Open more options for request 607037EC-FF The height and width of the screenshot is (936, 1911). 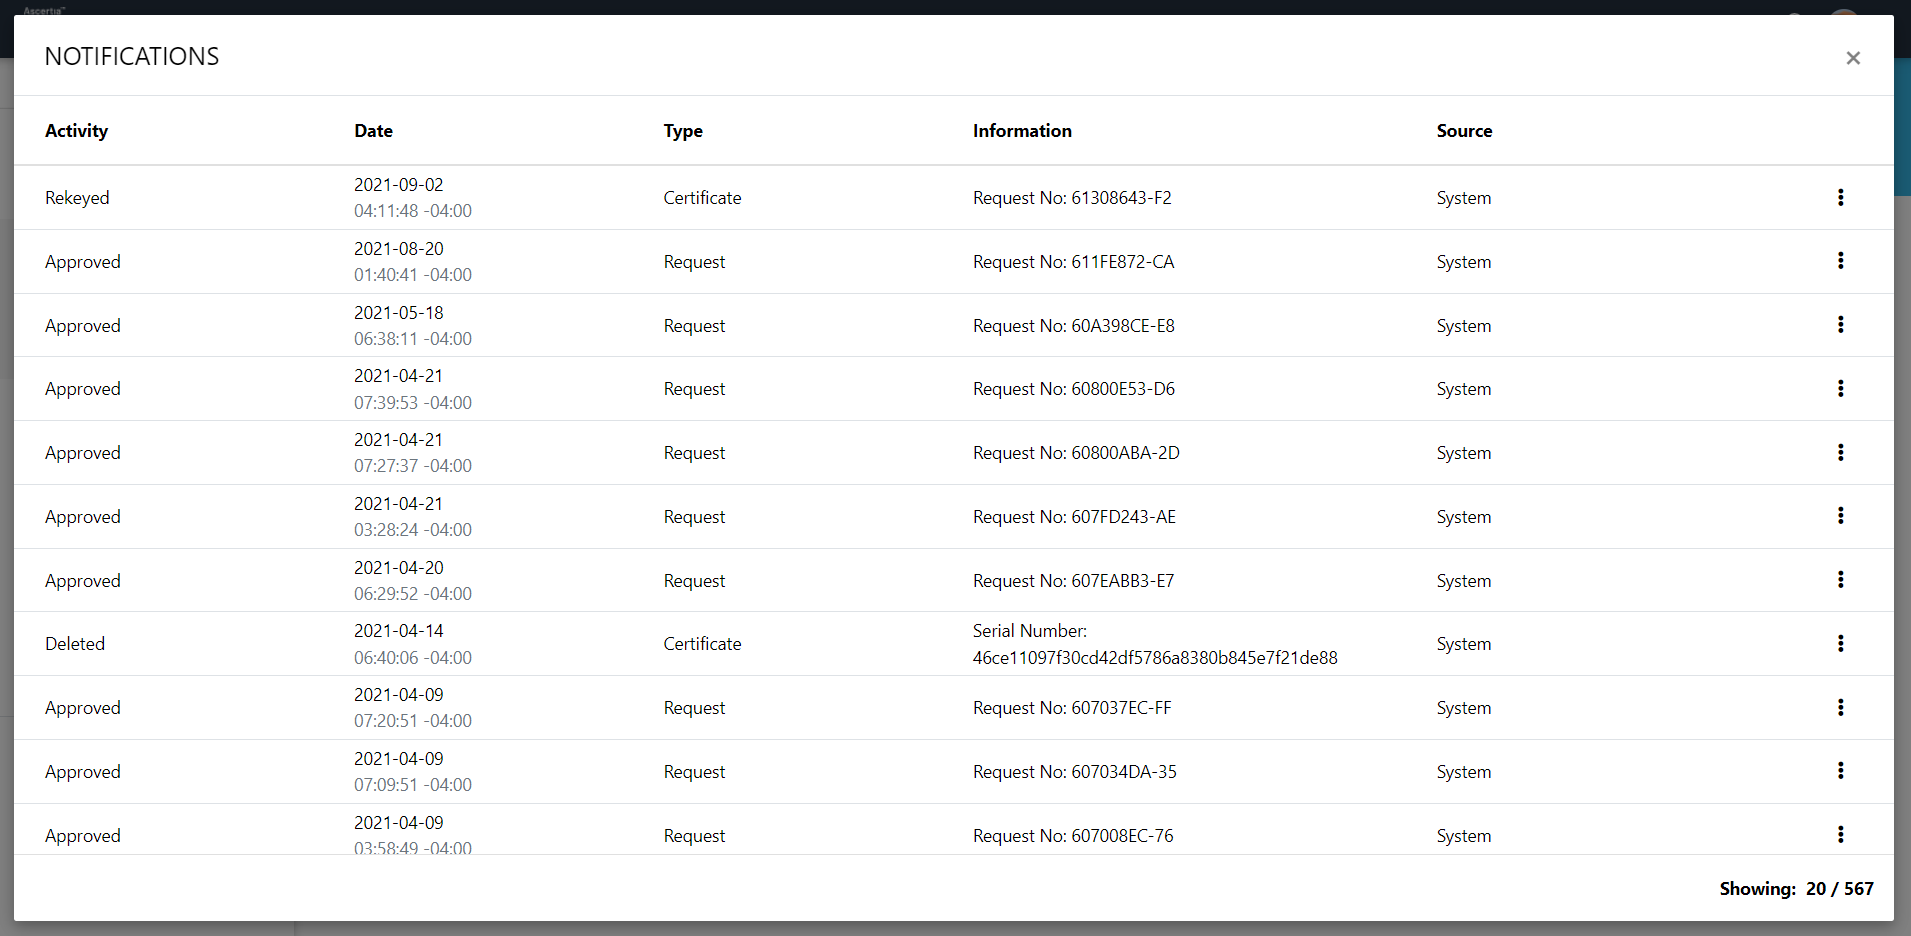point(1840,708)
